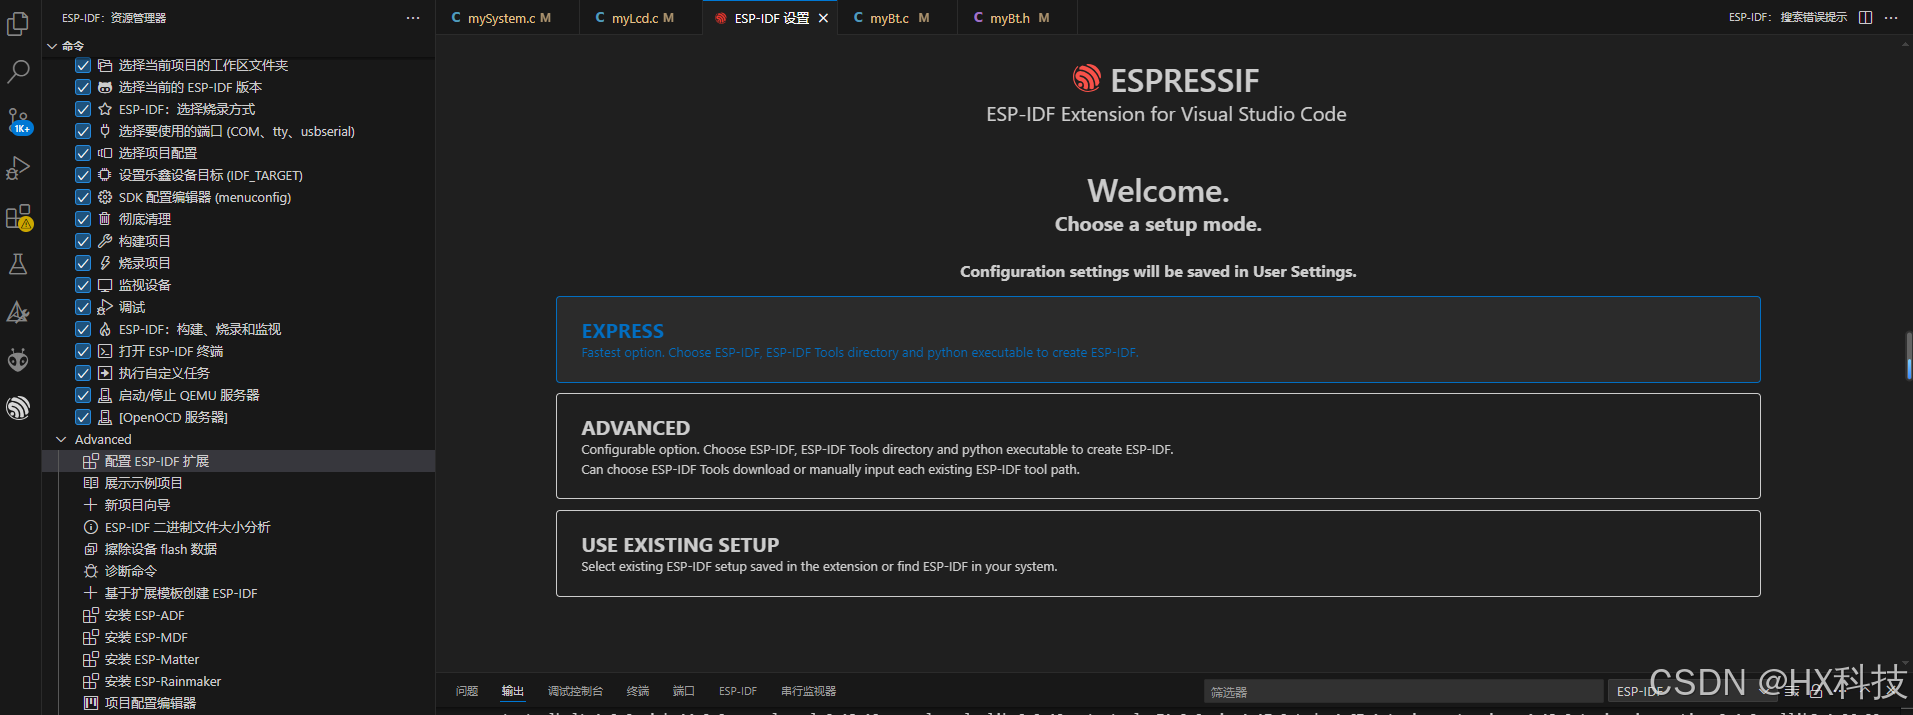The image size is (1913, 715).
Task: Choose the ADVANCED setup mode
Action: pos(1158,446)
